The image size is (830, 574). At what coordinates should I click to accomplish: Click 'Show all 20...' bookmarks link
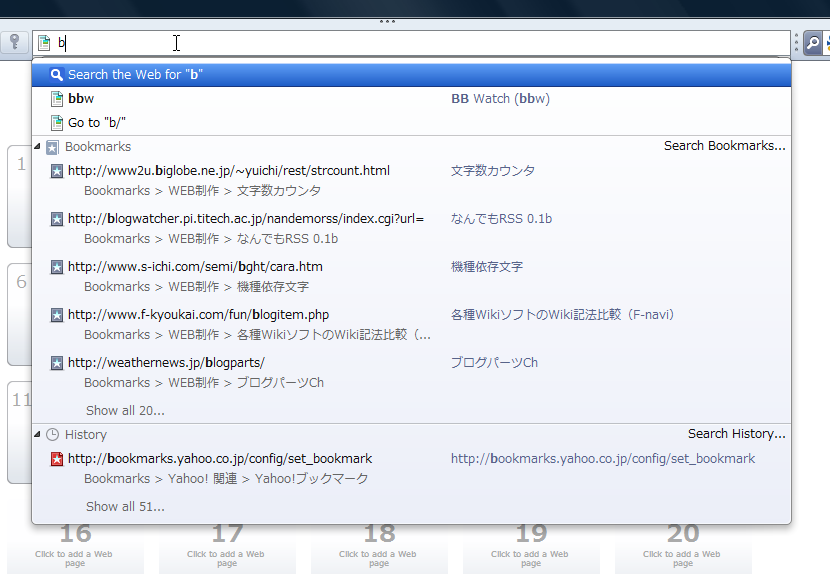(125, 410)
